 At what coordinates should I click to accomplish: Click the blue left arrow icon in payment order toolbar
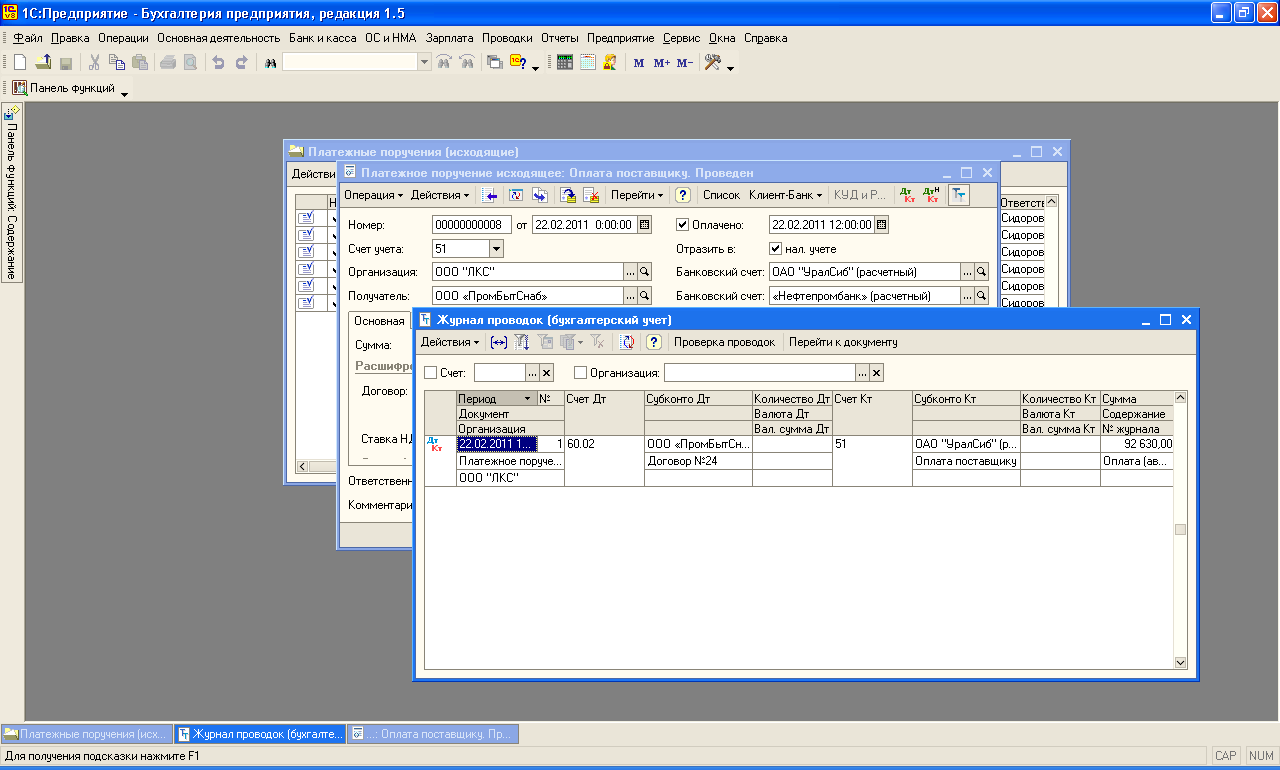click(490, 195)
